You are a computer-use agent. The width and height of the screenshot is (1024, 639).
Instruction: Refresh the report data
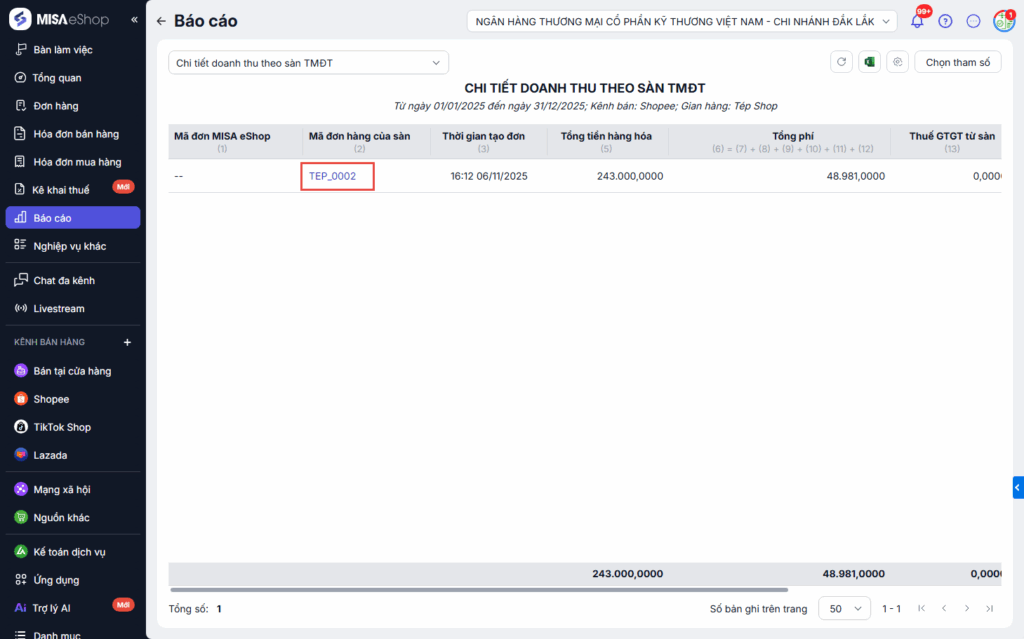(841, 62)
